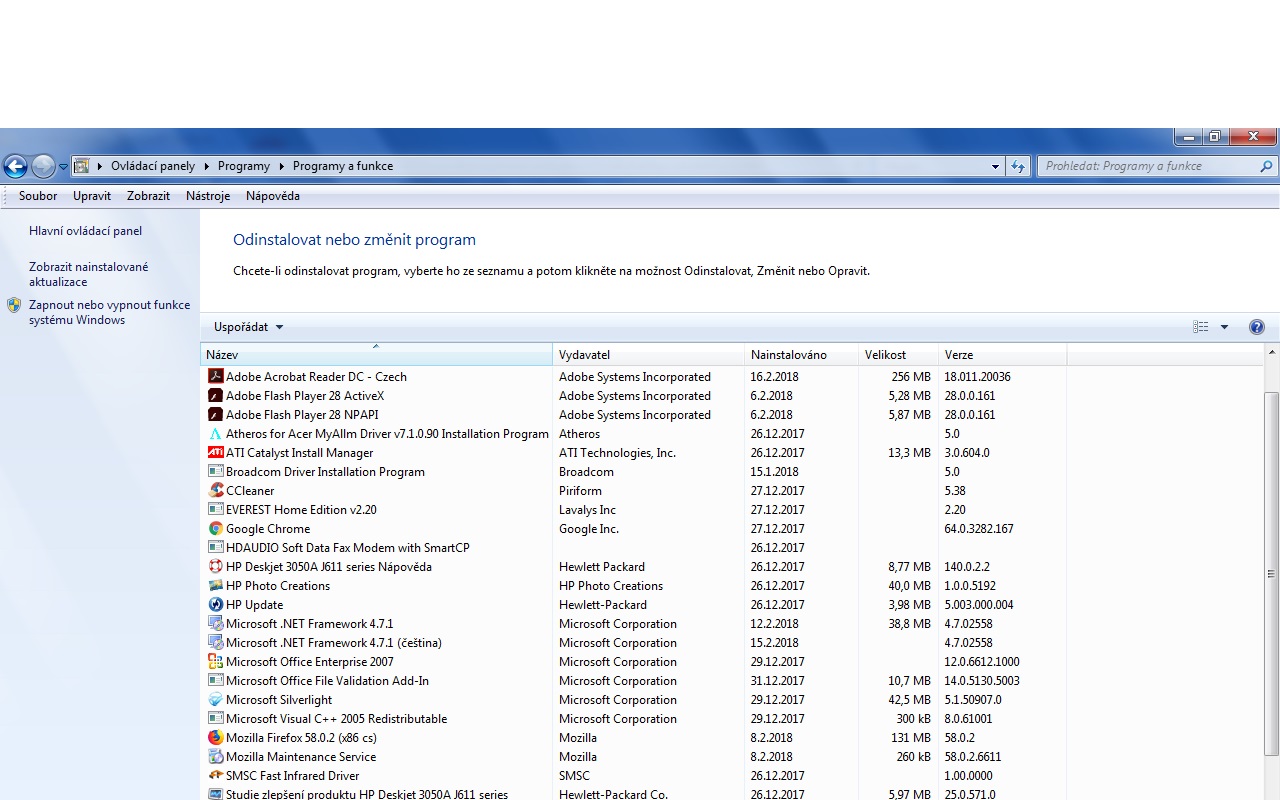Screen dimensions: 1280x800
Task: Click the CCleaner program icon
Action: (x=215, y=491)
